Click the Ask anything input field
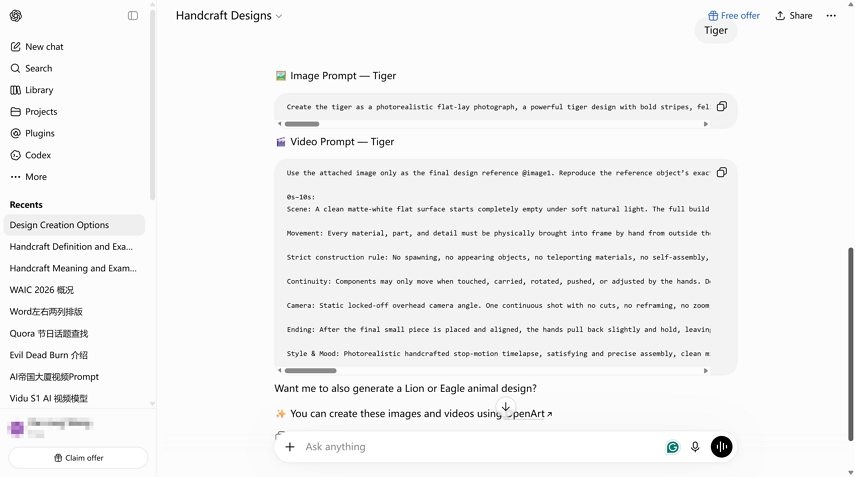Viewport: 855px width, 477px height. (x=480, y=447)
